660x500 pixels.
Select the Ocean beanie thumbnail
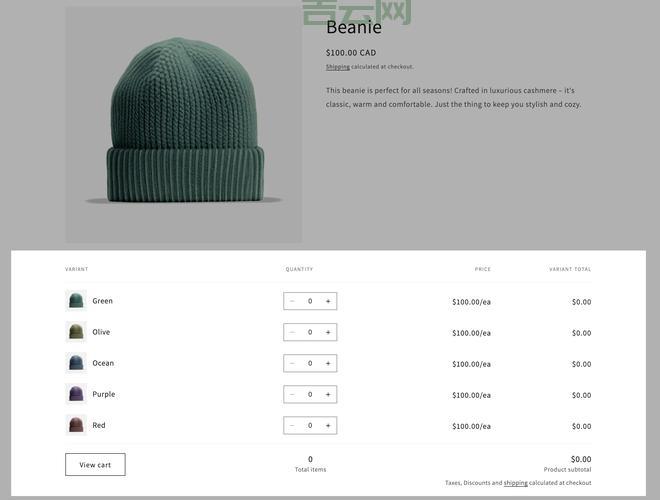[76, 363]
